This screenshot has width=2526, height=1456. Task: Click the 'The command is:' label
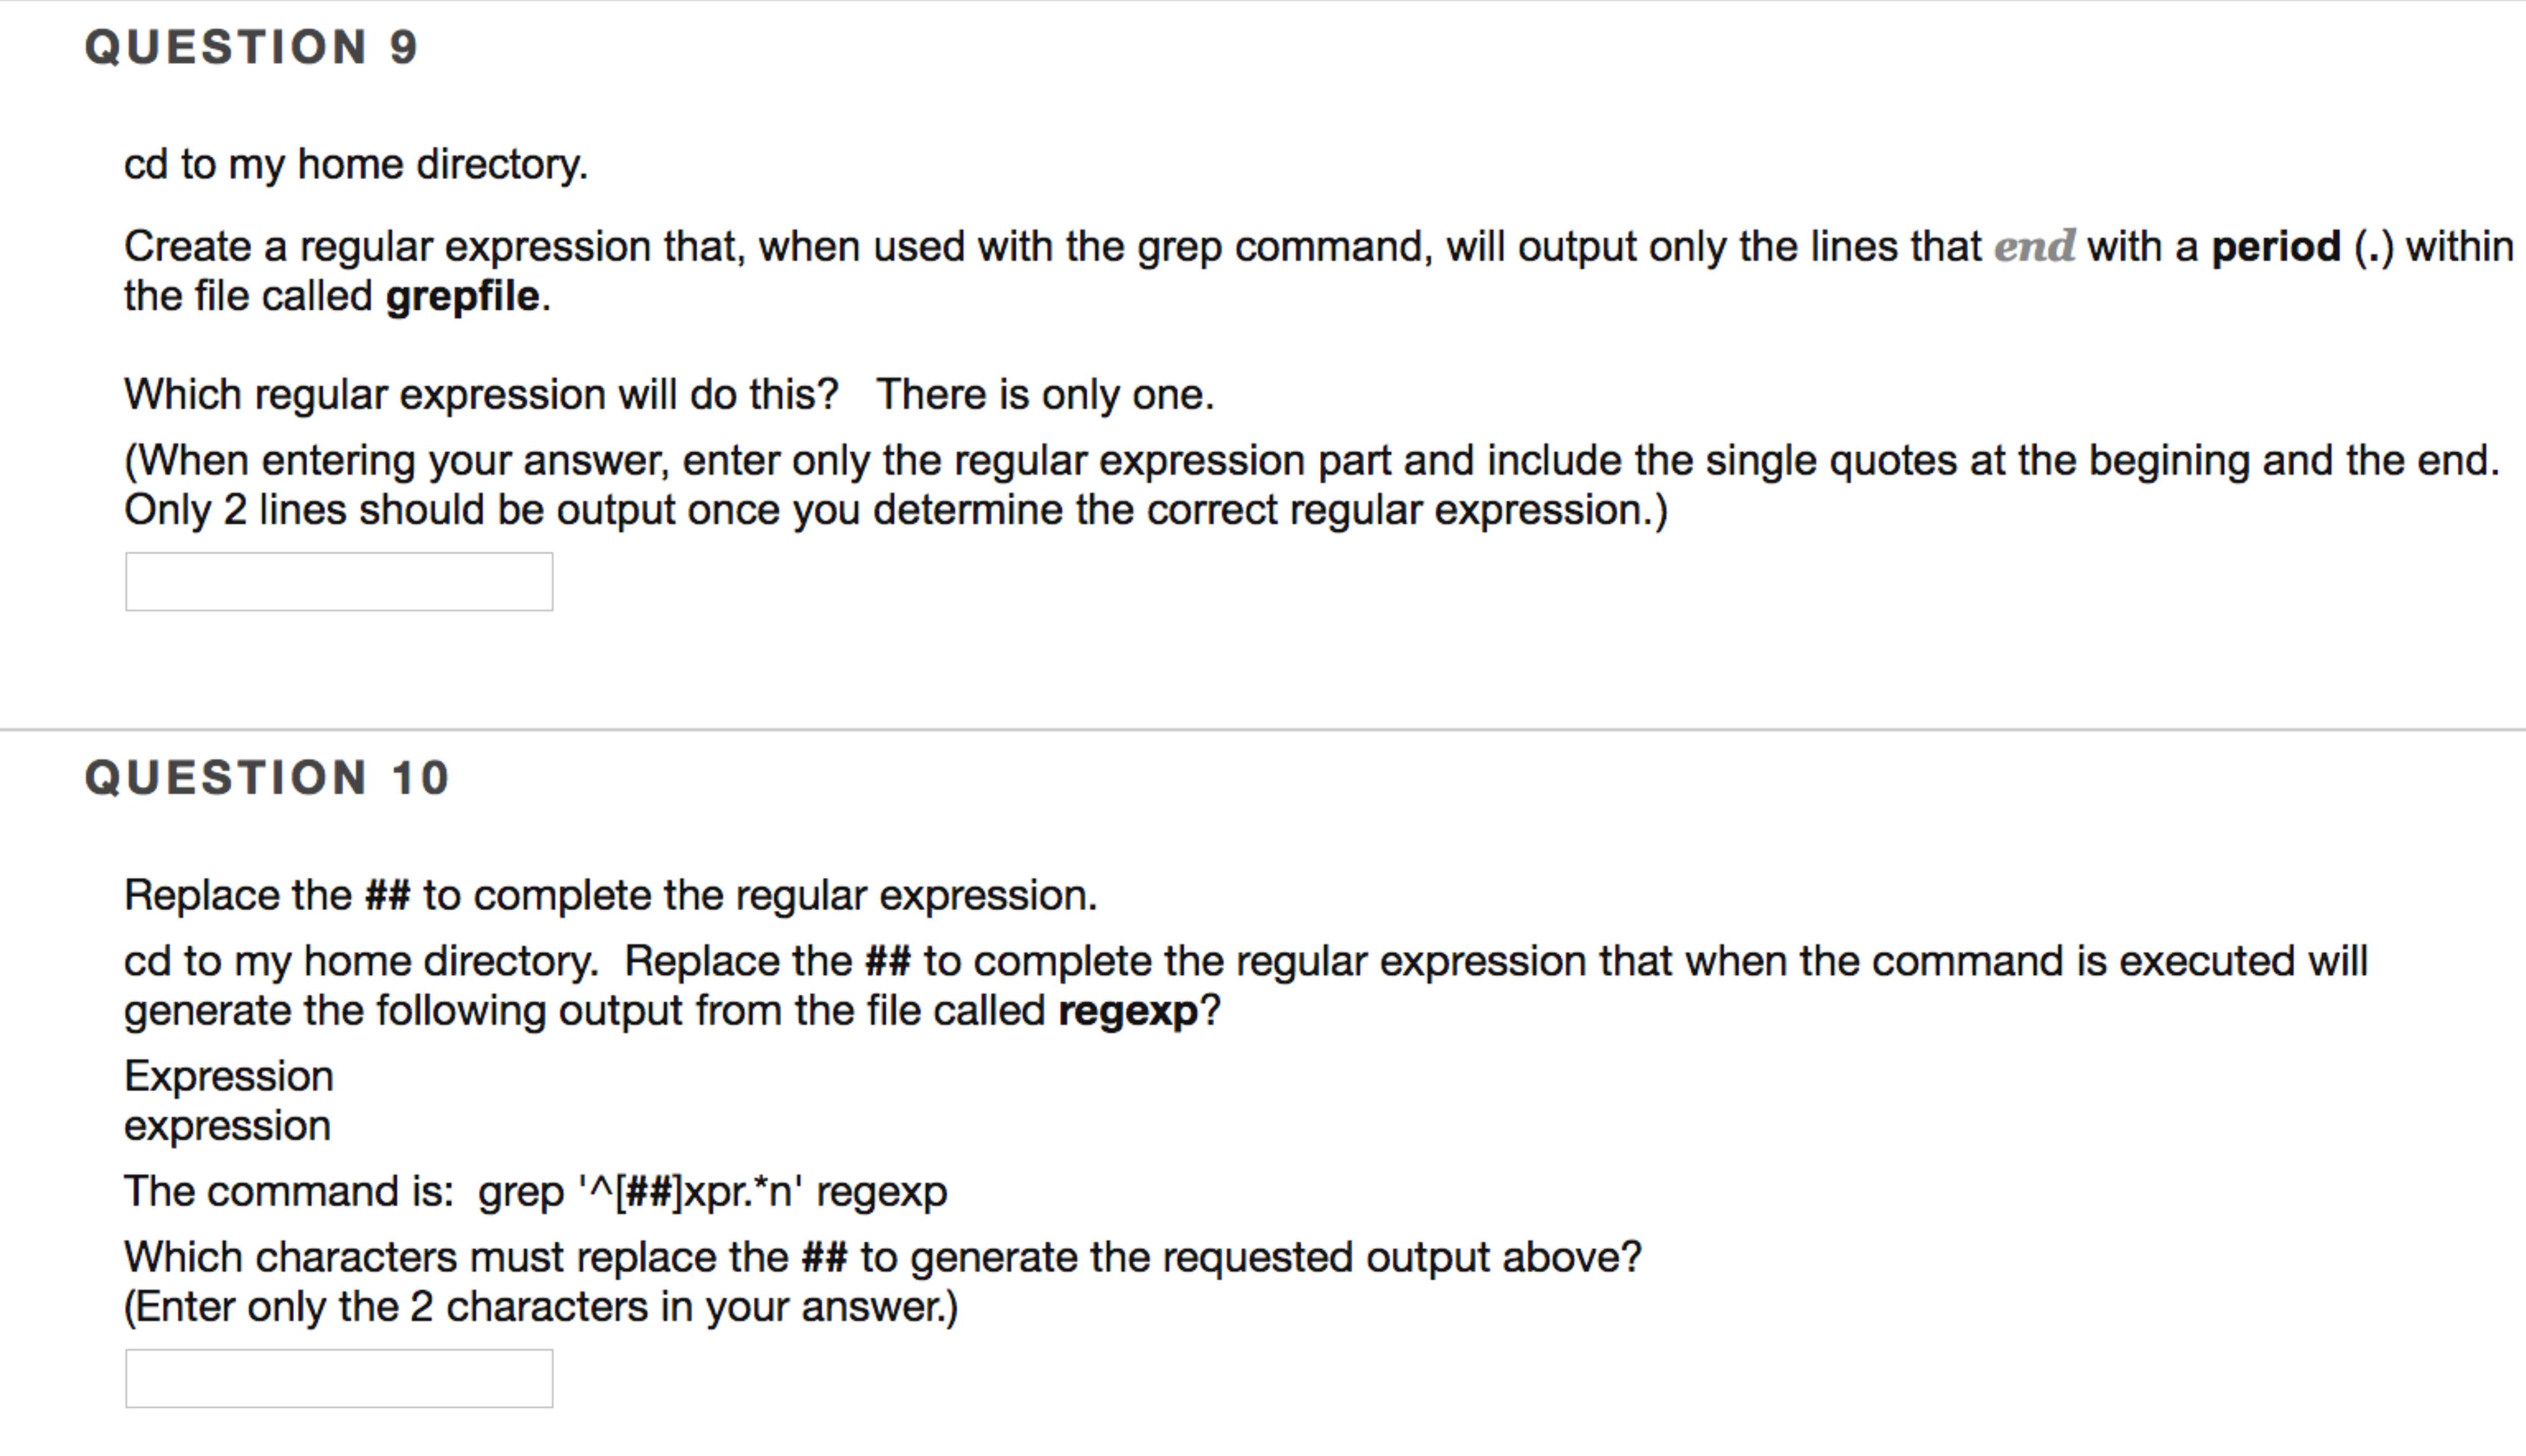point(289,1191)
